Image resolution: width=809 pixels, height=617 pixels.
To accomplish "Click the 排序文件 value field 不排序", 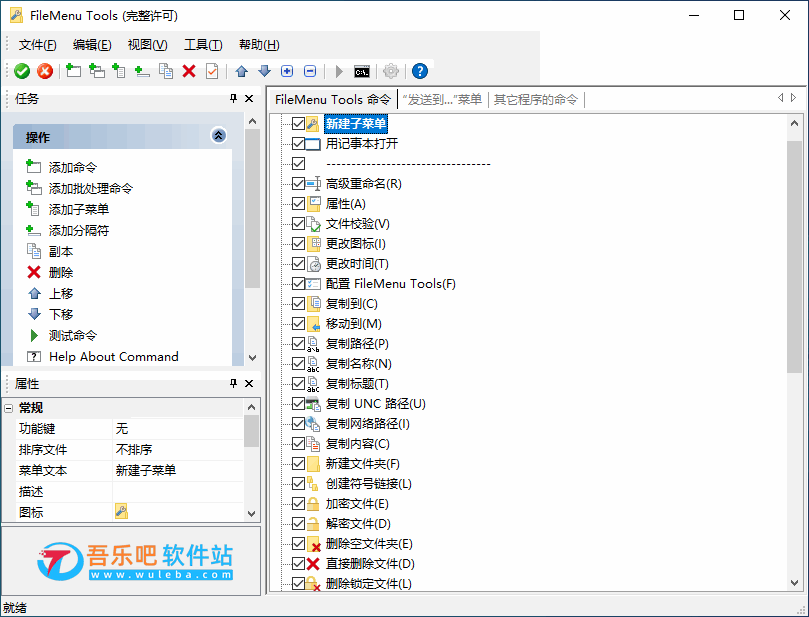I will point(177,449).
